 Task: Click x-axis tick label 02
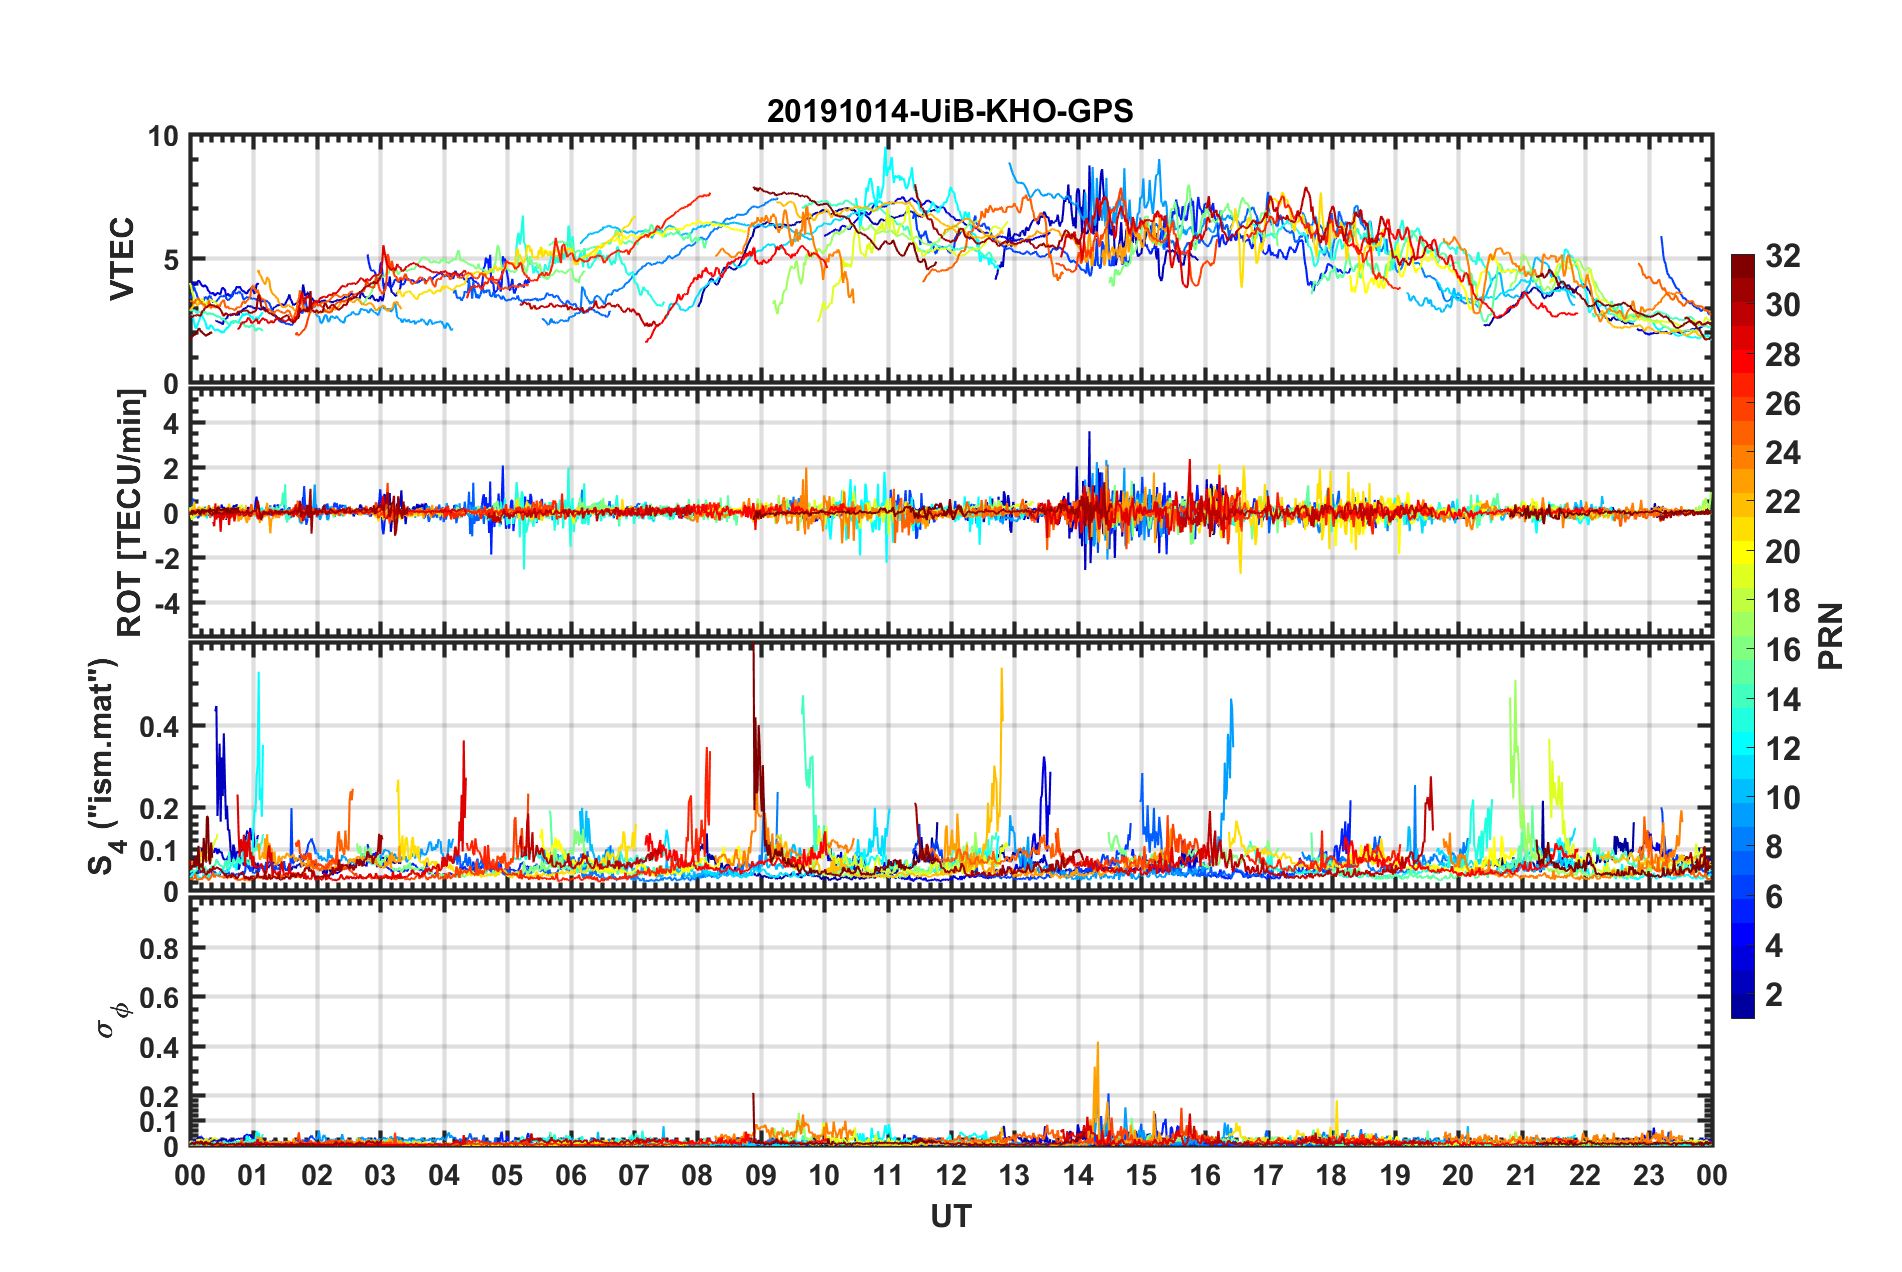[317, 1175]
